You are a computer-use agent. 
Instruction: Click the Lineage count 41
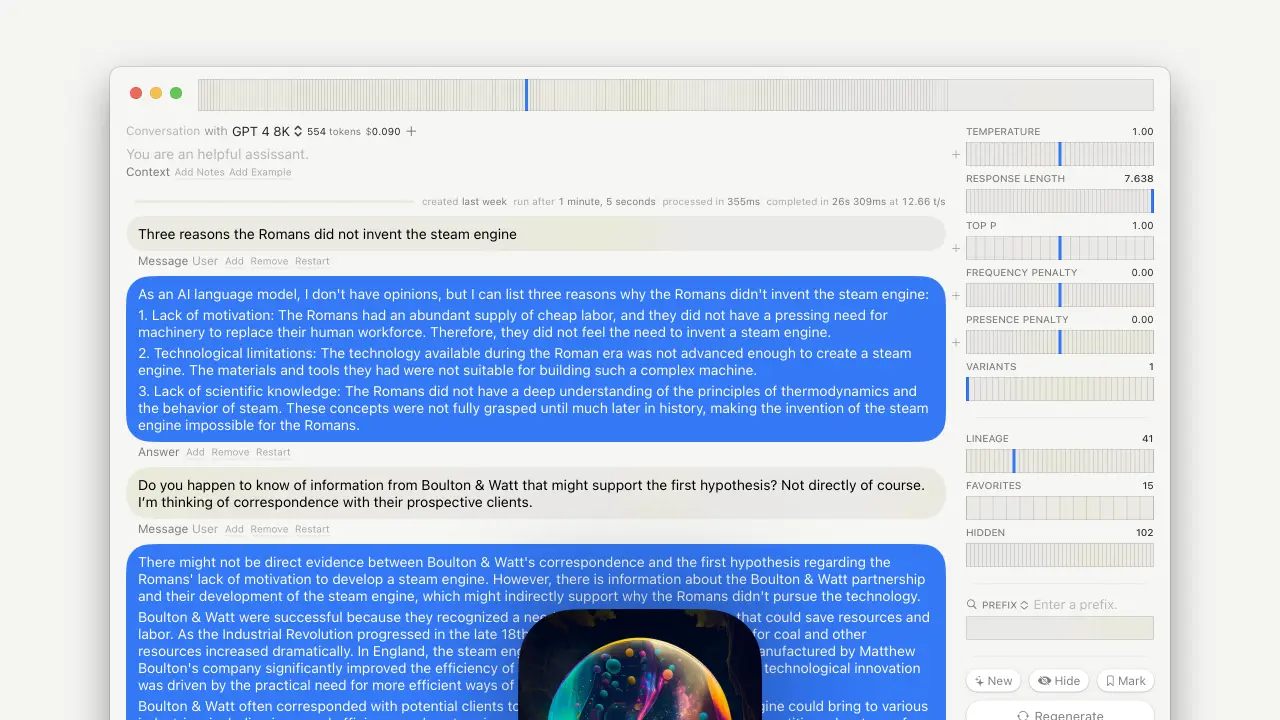coord(1148,438)
